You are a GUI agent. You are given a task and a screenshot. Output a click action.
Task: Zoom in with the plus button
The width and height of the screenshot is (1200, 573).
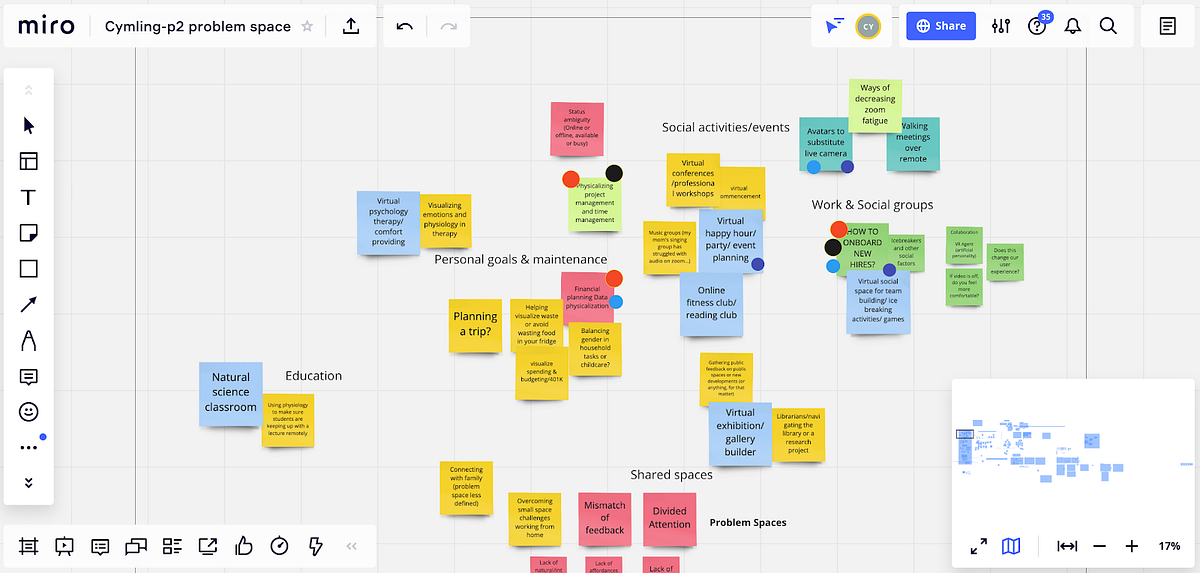[x=1131, y=546]
